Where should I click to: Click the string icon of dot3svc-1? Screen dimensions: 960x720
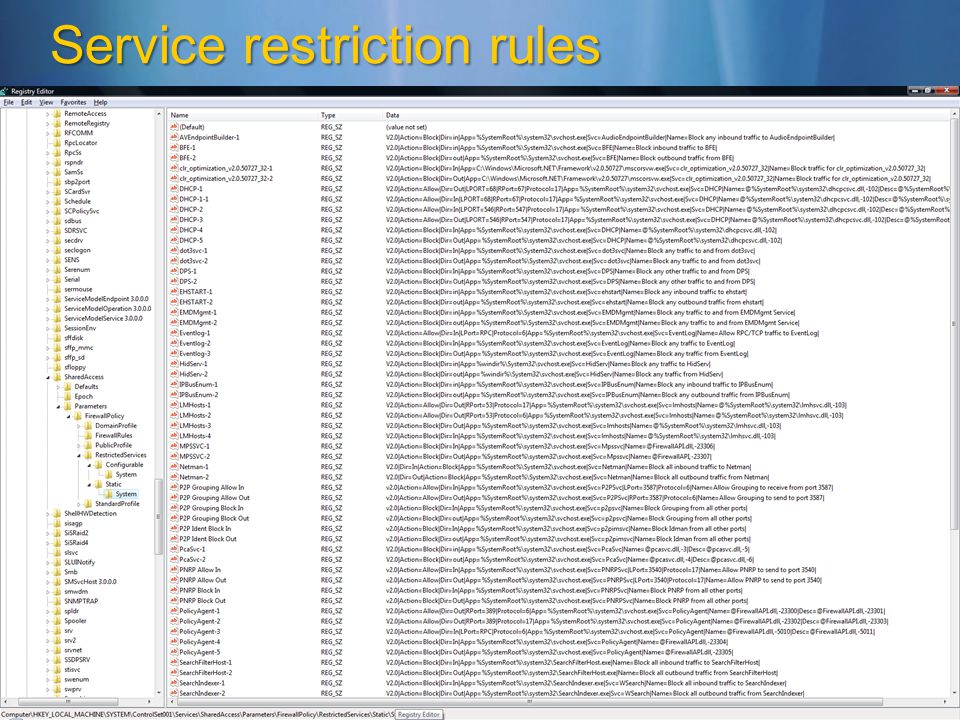tap(174, 250)
